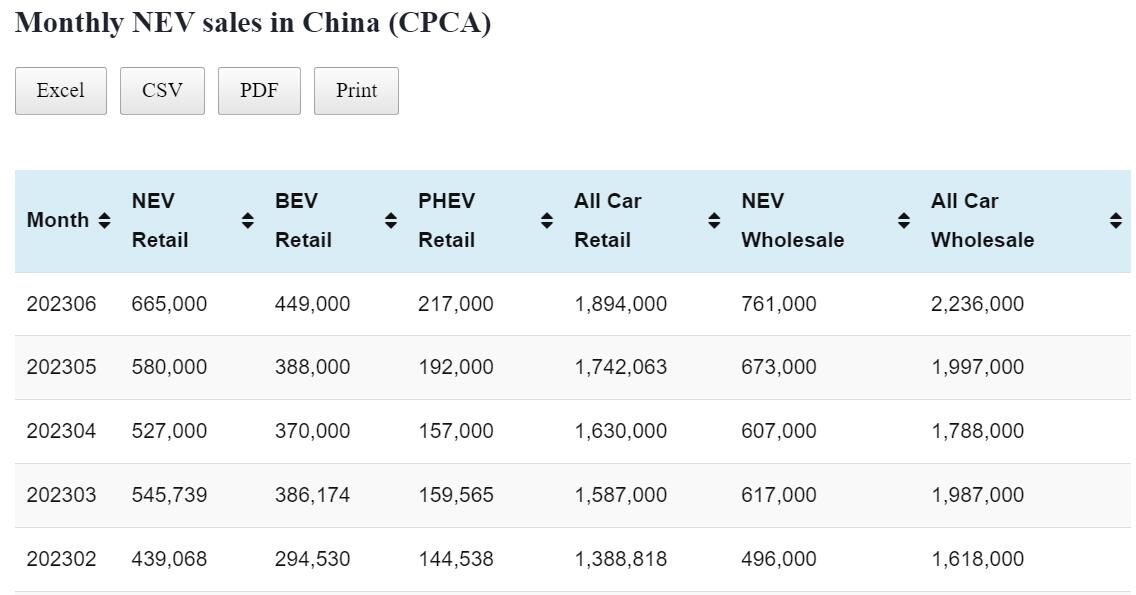
Task: Click NEV Wholesale sort arrow icon
Action: (904, 221)
